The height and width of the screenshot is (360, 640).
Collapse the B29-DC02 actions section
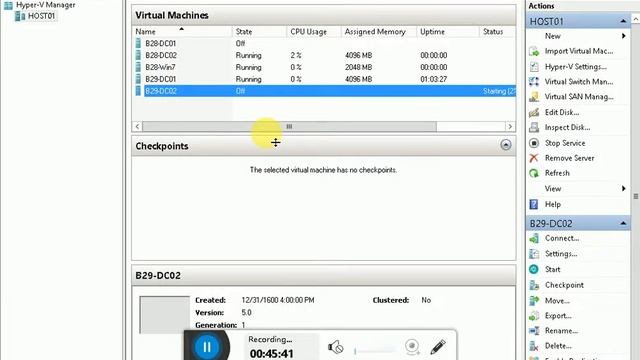click(623, 223)
